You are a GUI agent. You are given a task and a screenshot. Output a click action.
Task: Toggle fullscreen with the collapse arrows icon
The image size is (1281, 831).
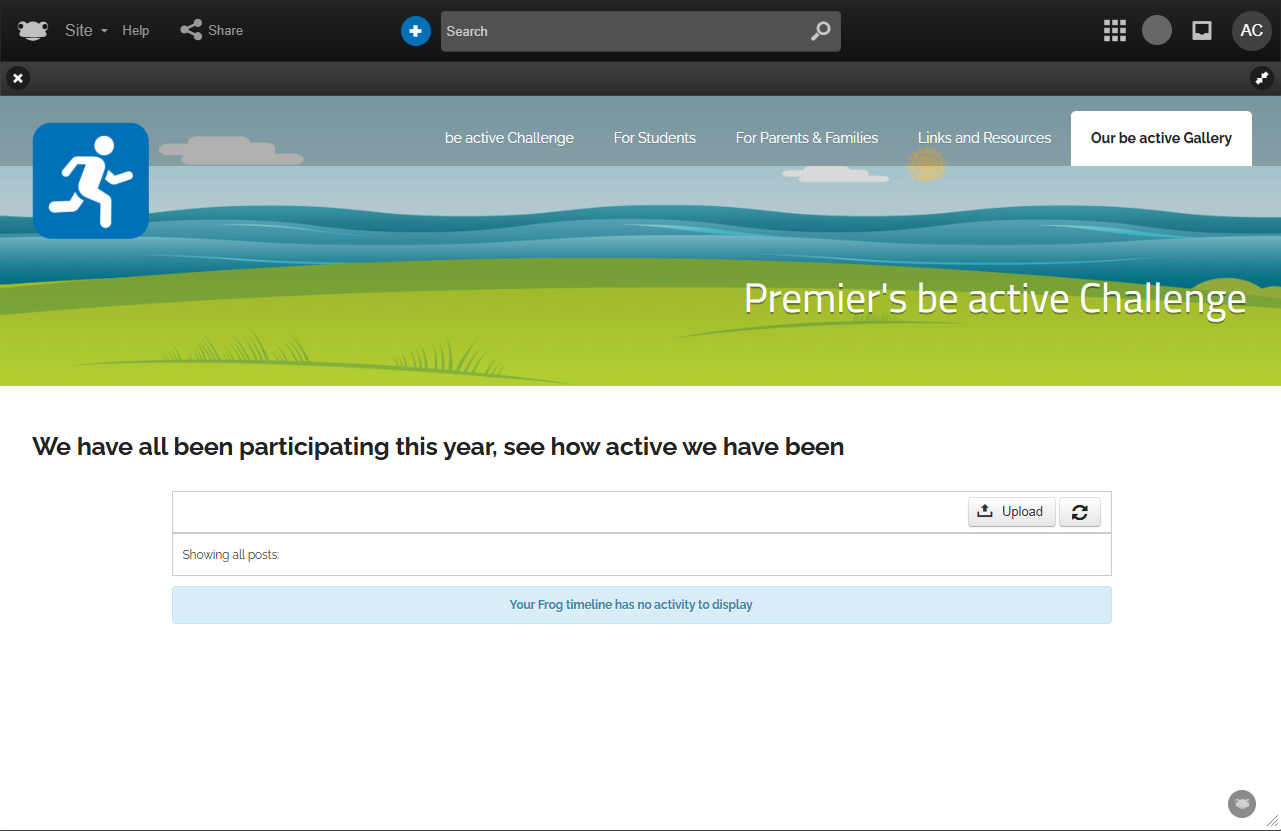coord(1261,78)
